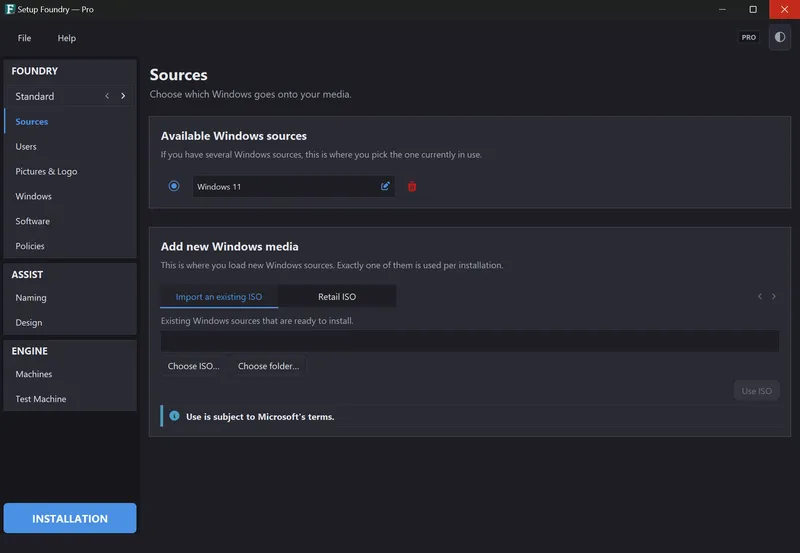Click the FOUNDRY section header
800x553 pixels.
(35, 71)
